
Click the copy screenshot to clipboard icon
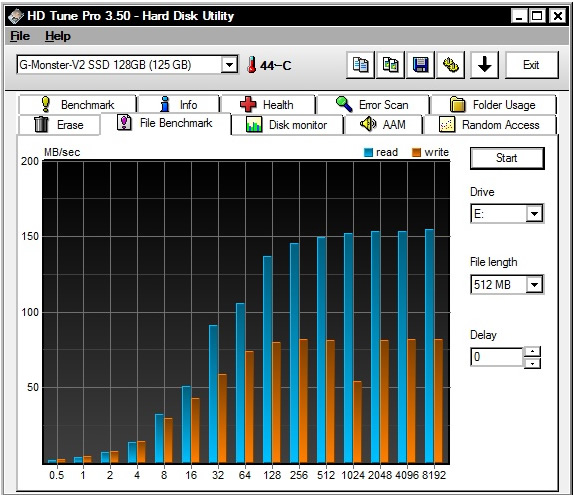pyautogui.click(x=390, y=65)
